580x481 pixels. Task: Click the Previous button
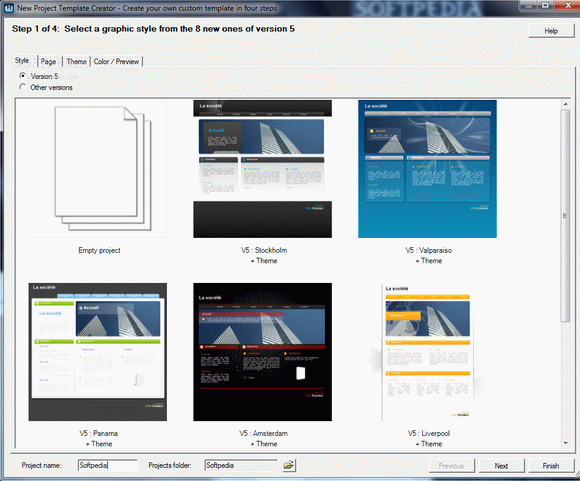coord(451,466)
